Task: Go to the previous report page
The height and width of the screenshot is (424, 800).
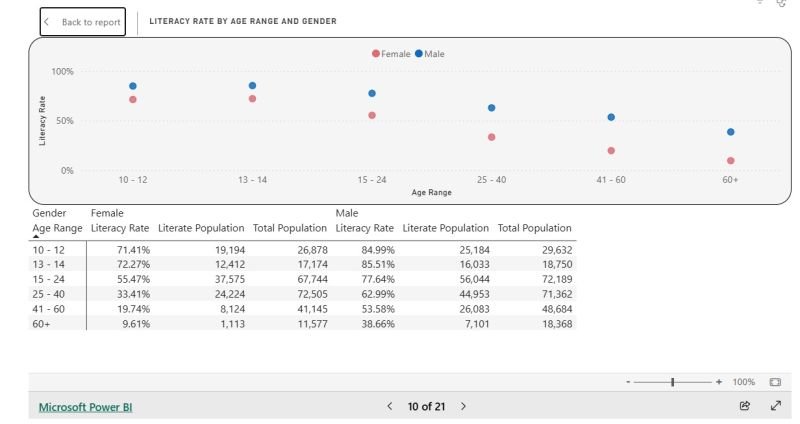Action: pyautogui.click(x=390, y=406)
